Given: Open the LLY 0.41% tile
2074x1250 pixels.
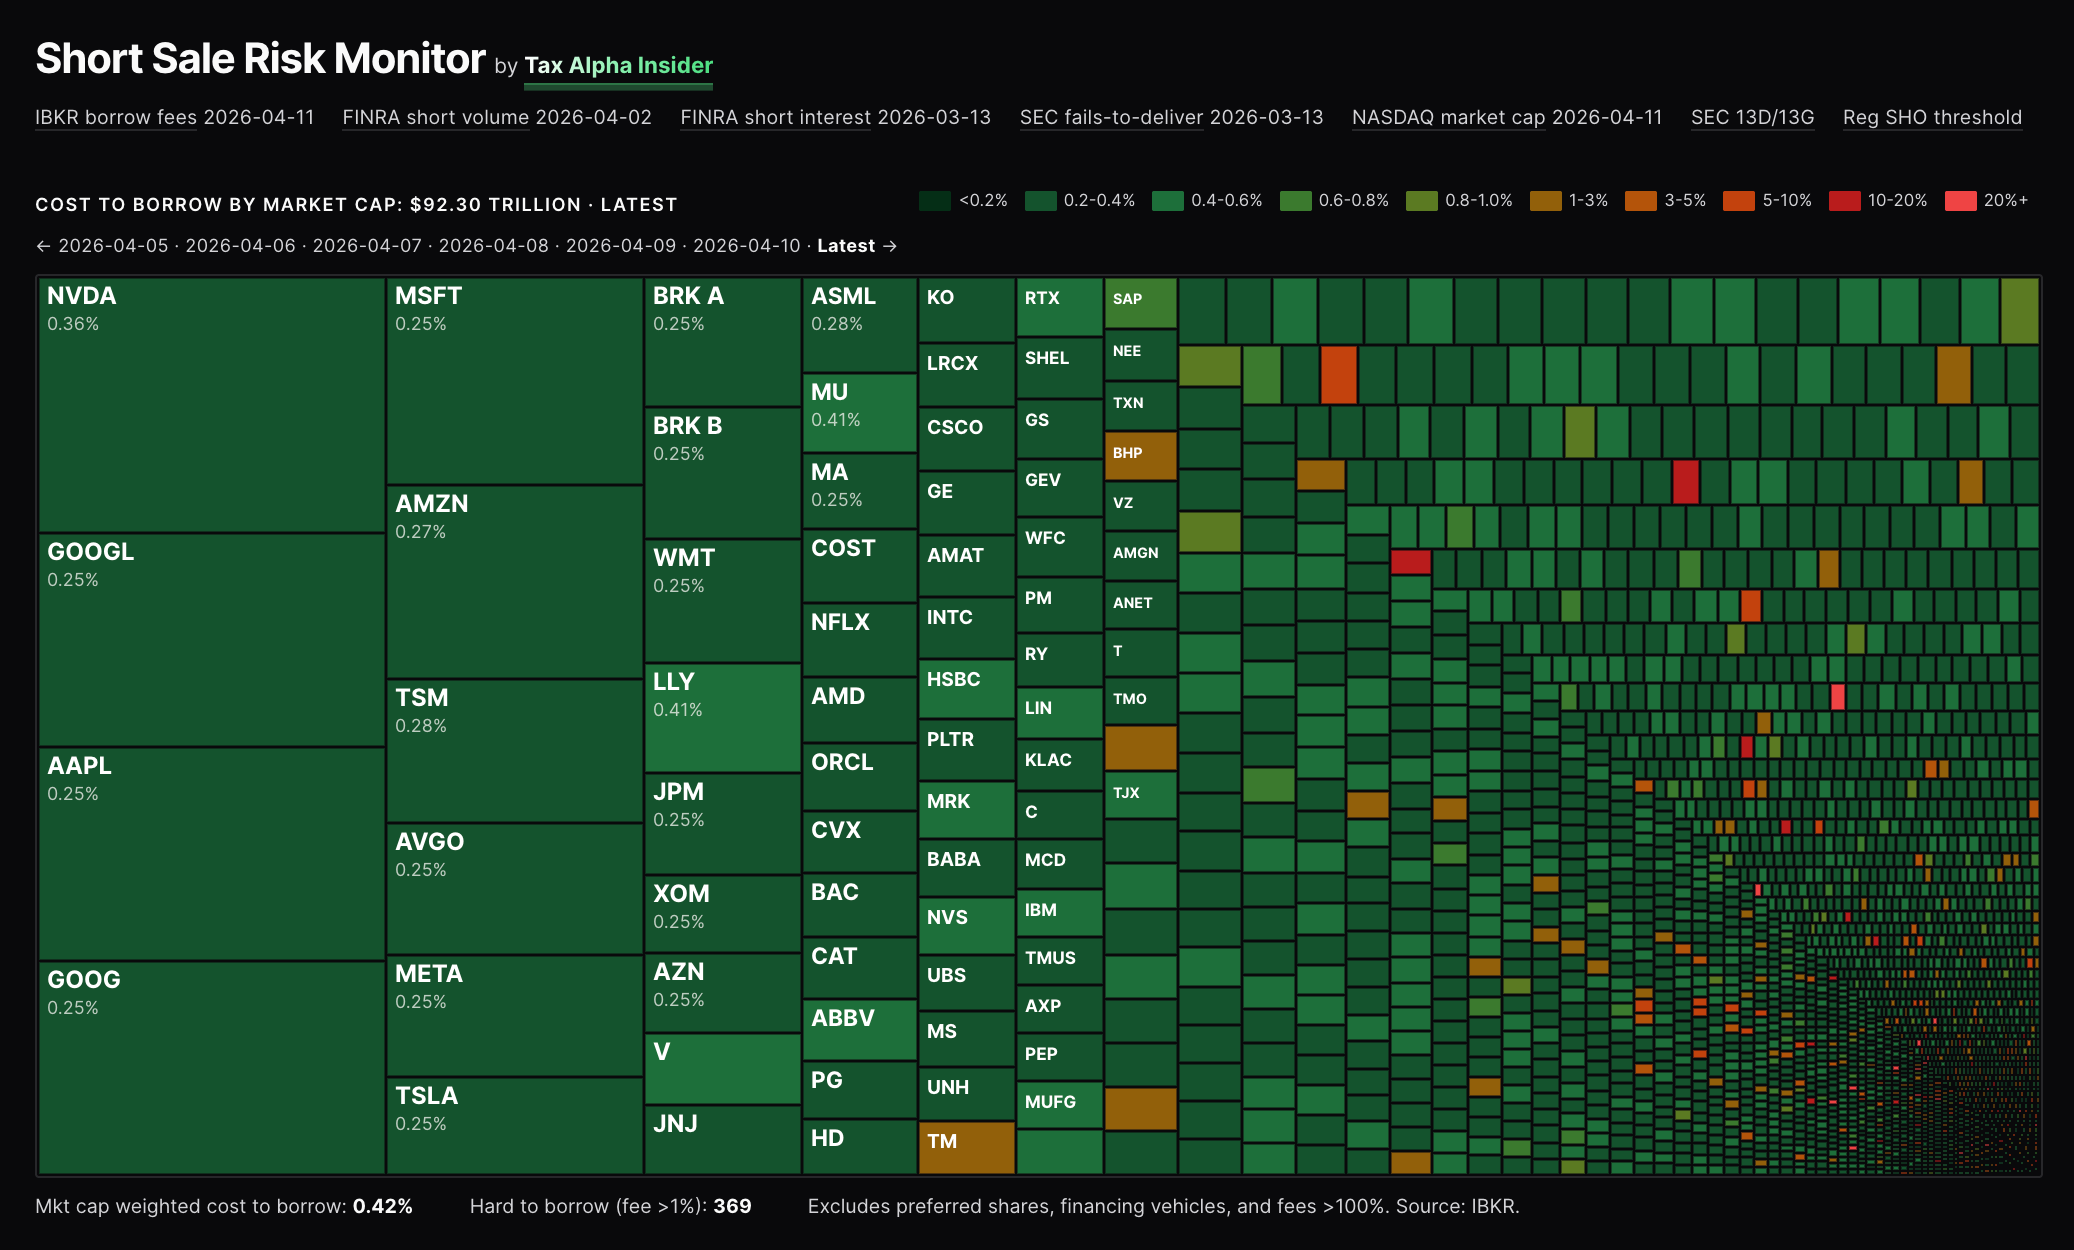Looking at the screenshot, I should click(722, 718).
